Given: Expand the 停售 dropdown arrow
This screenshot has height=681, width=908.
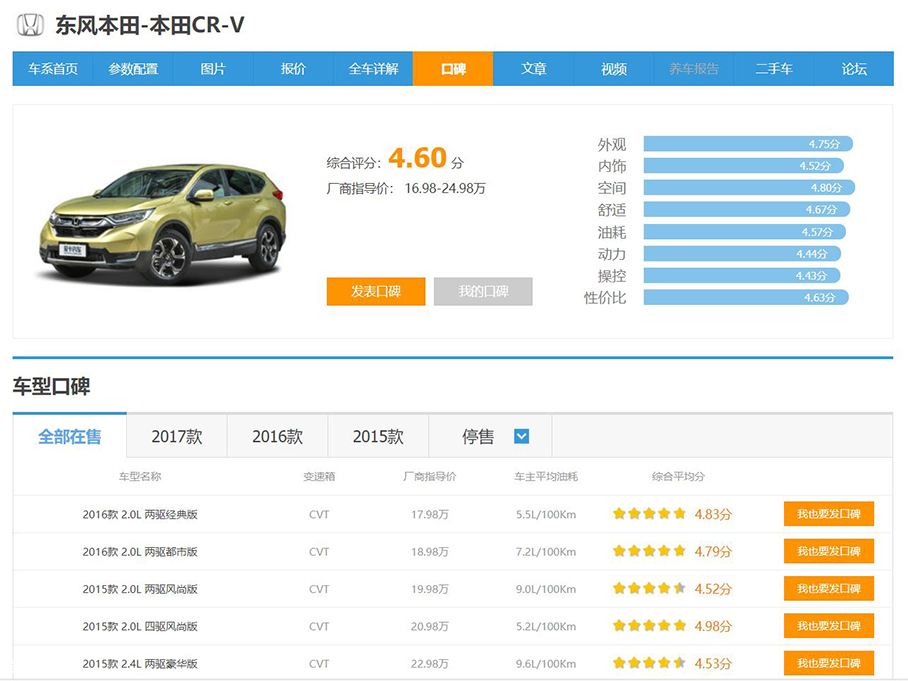Looking at the screenshot, I should pos(521,436).
